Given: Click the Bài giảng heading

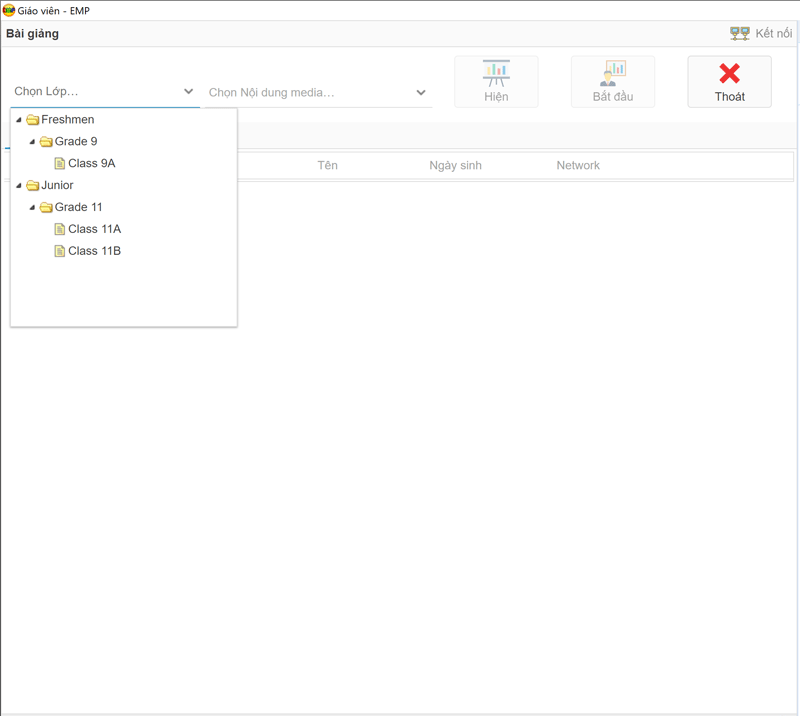Looking at the screenshot, I should (32, 34).
